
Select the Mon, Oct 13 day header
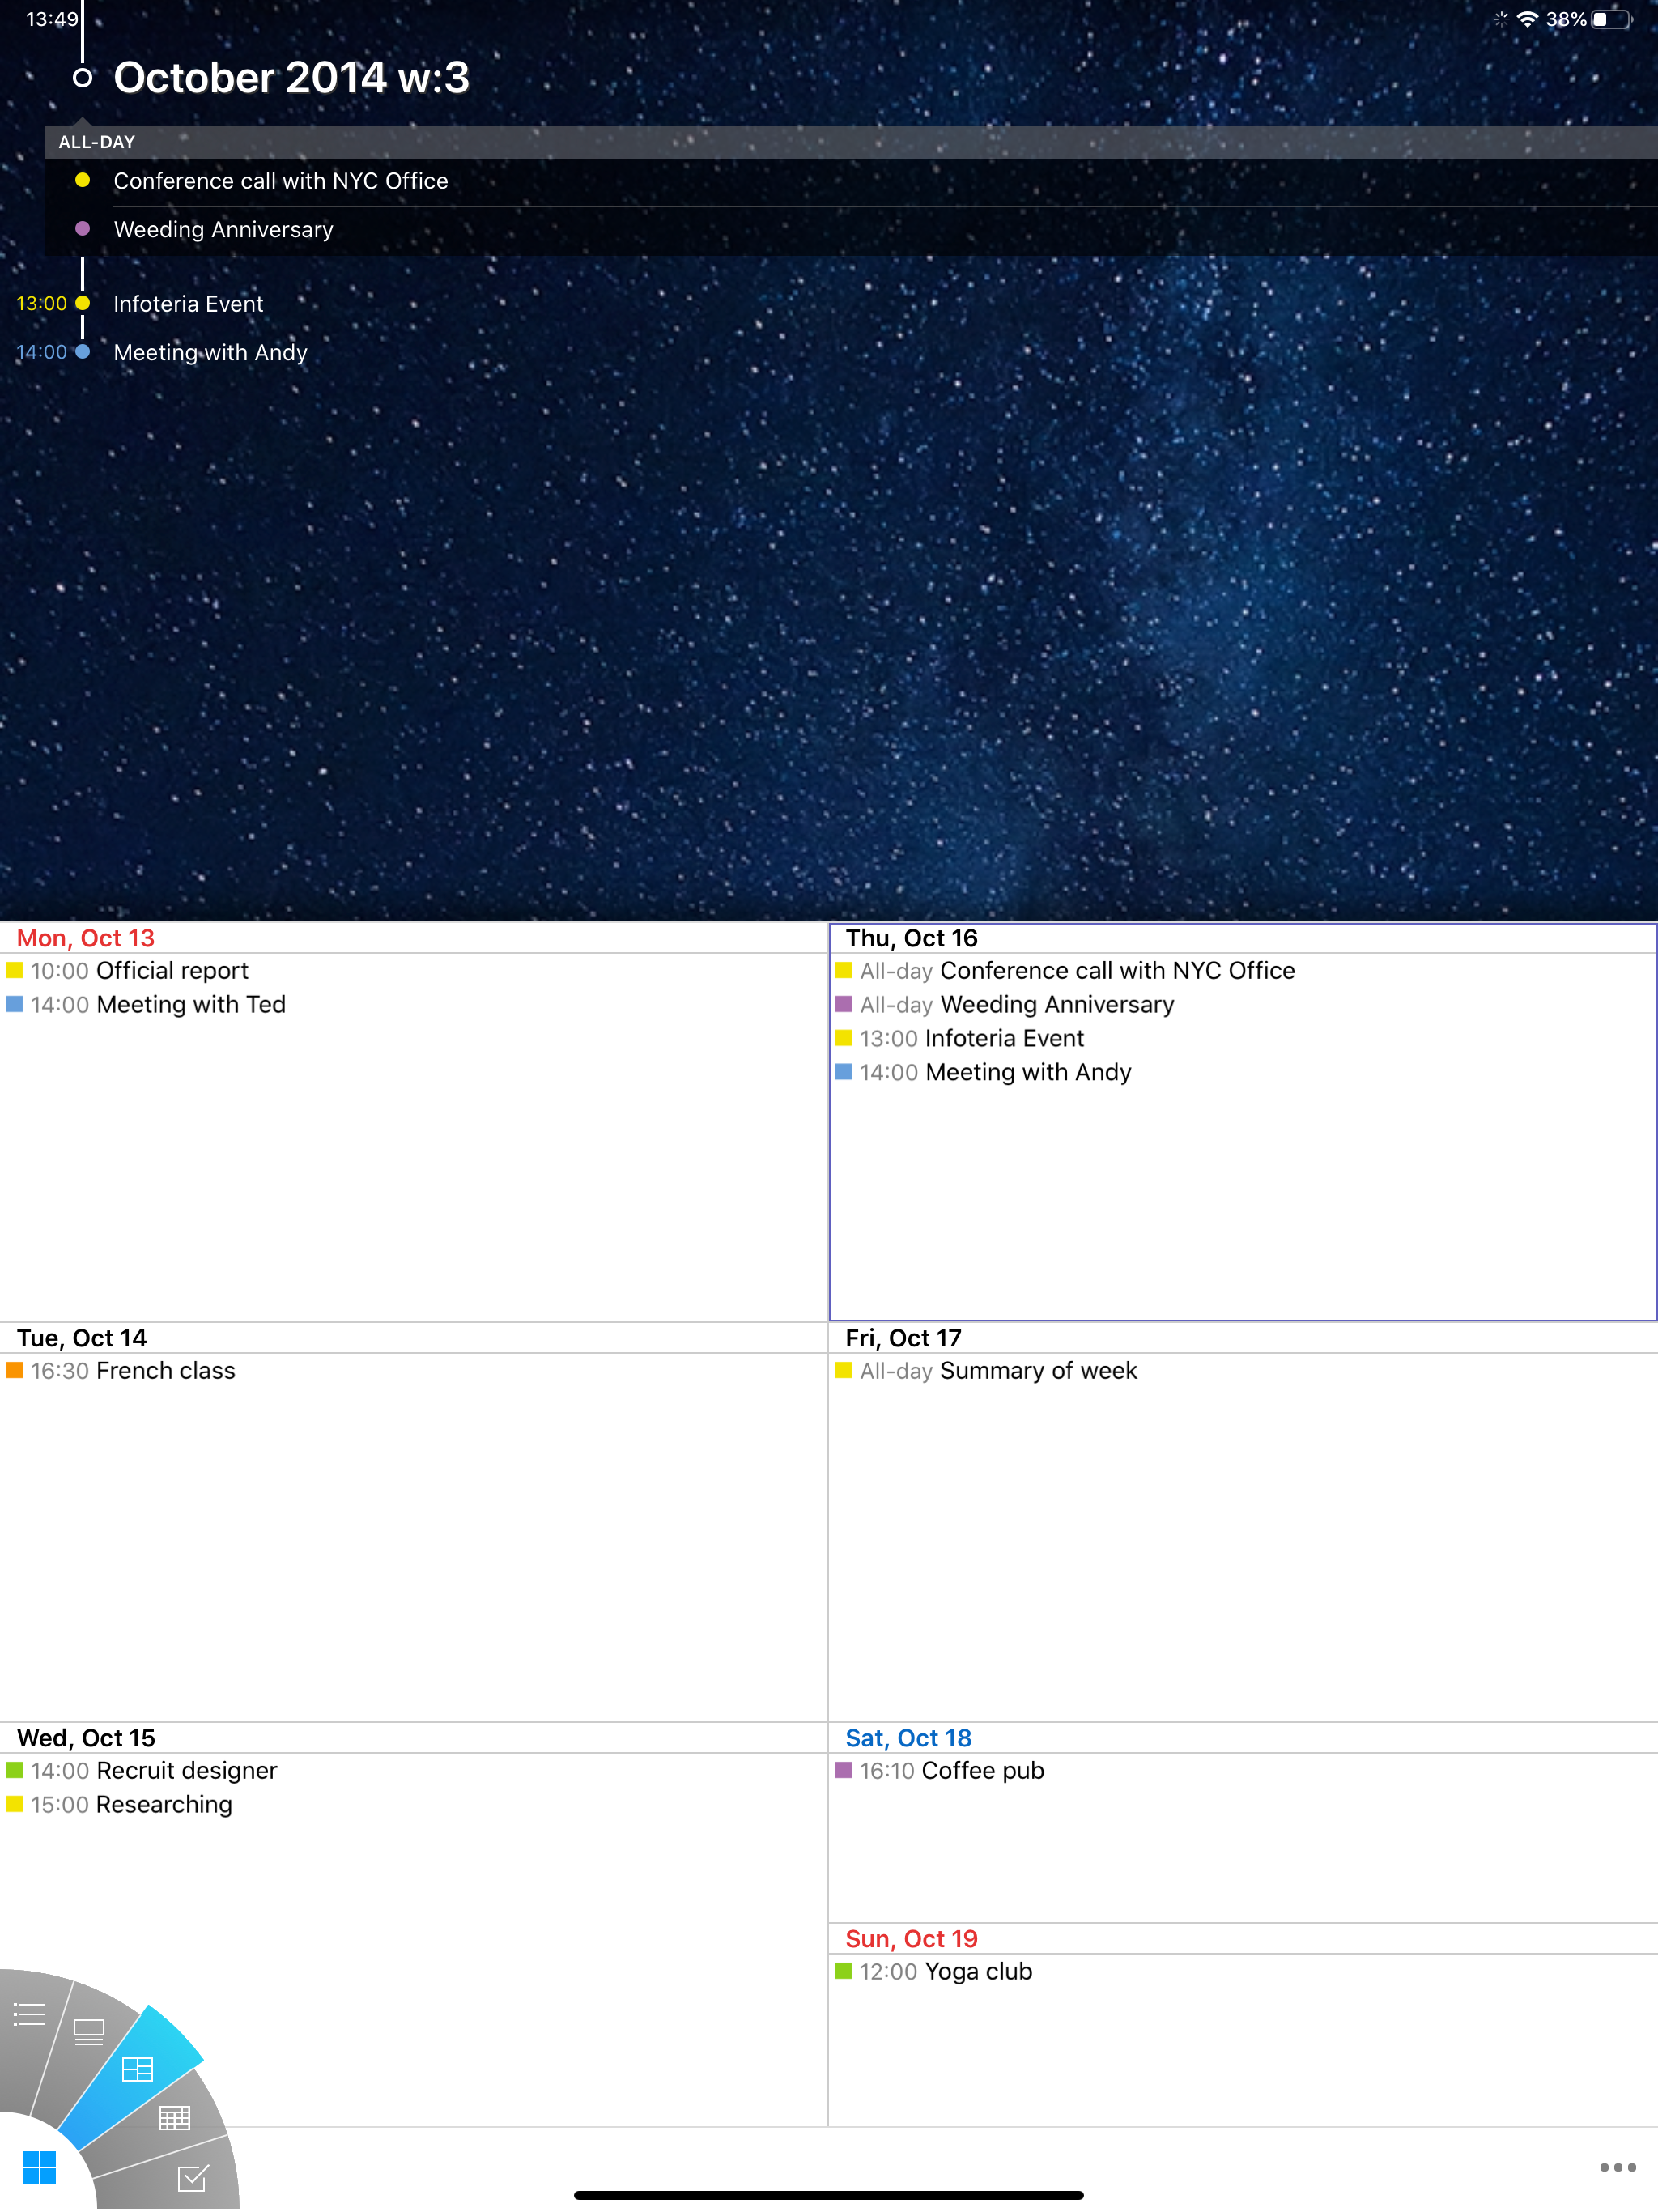(86, 938)
